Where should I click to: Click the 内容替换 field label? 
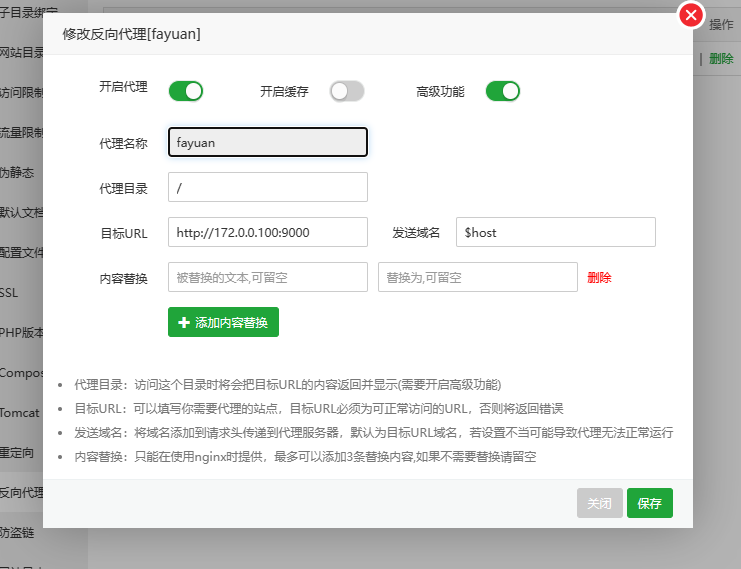coord(123,279)
